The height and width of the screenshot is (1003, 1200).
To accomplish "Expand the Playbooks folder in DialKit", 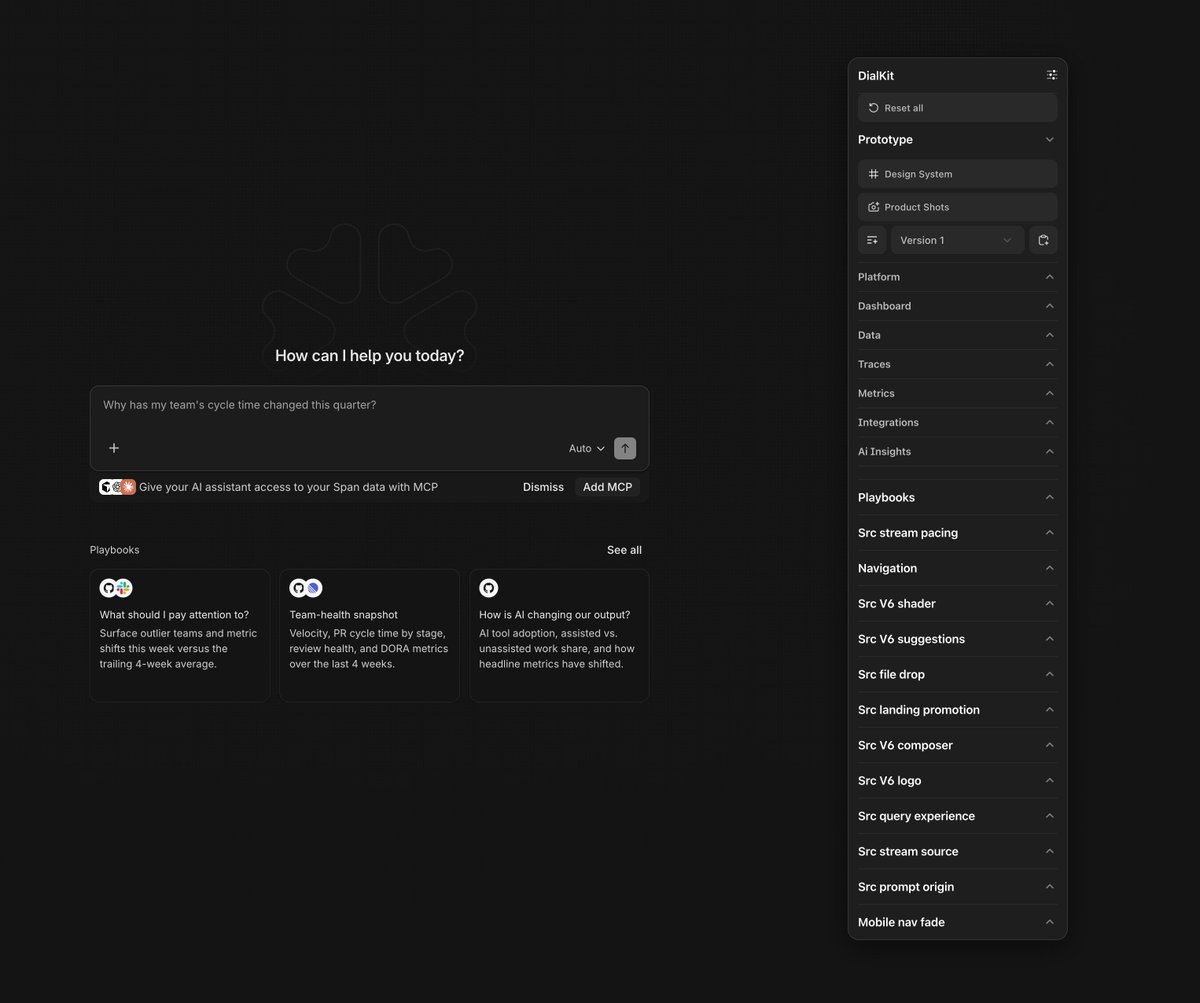I will click(957, 497).
